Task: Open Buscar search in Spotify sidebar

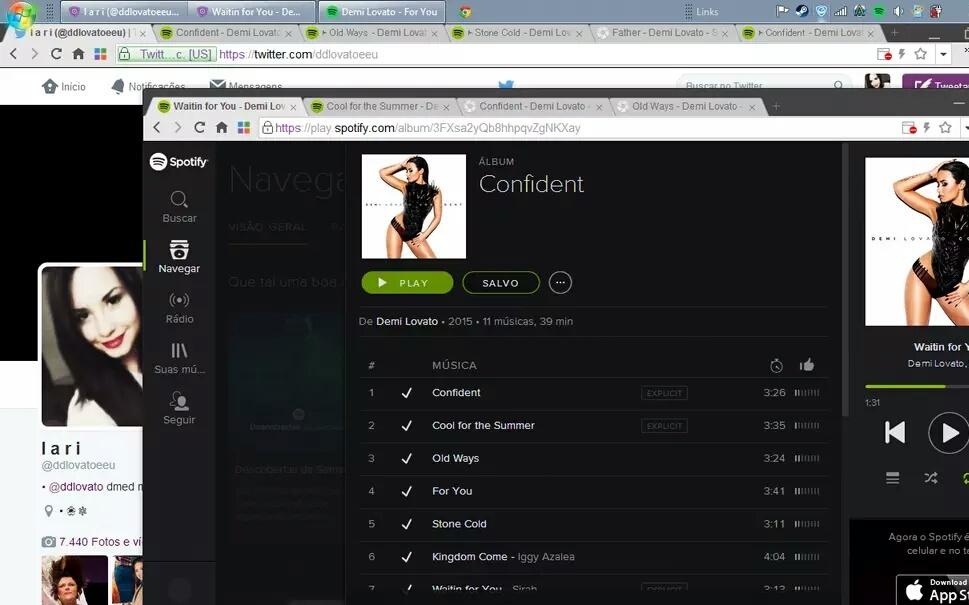Action: point(179,207)
